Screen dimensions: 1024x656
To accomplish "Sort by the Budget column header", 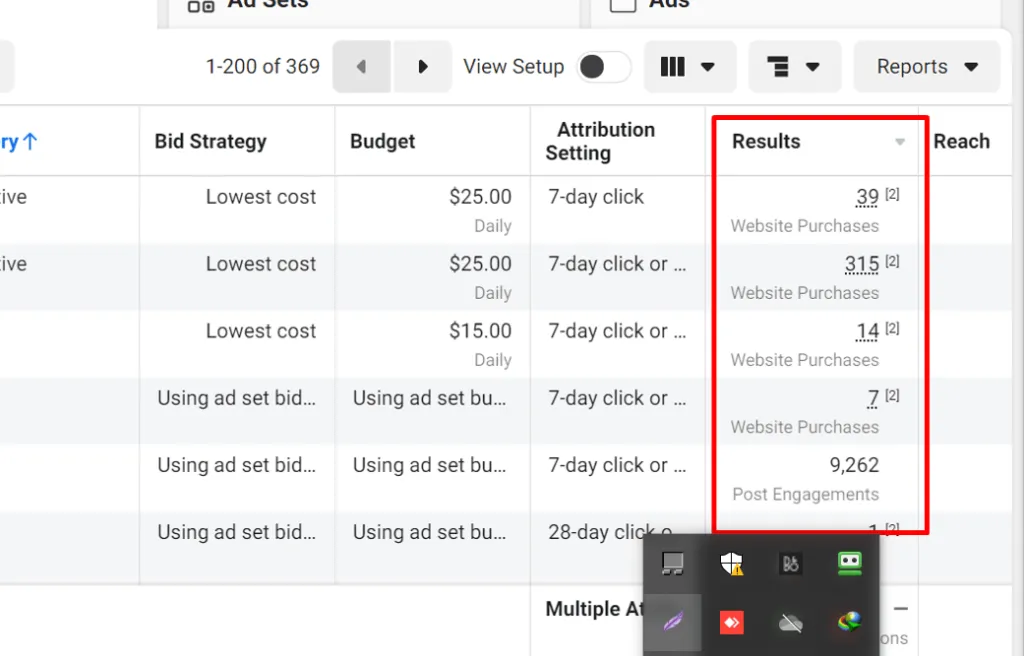I will 382,141.
